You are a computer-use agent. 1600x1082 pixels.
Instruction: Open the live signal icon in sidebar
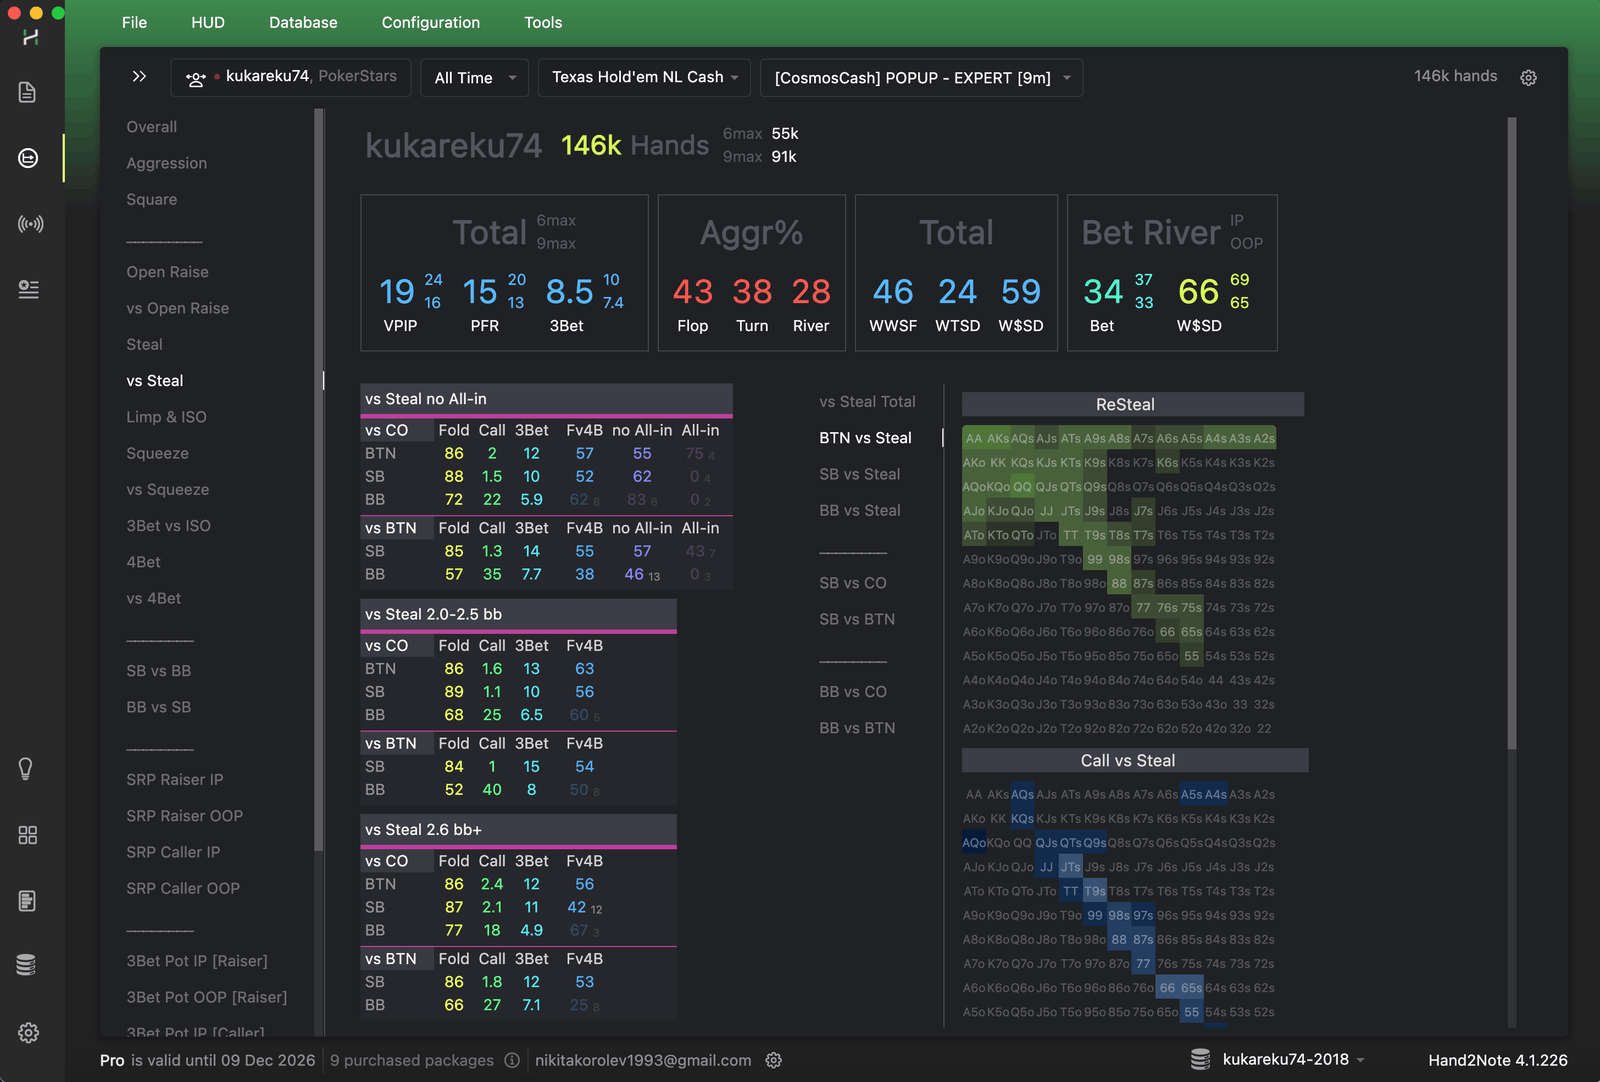tap(31, 224)
